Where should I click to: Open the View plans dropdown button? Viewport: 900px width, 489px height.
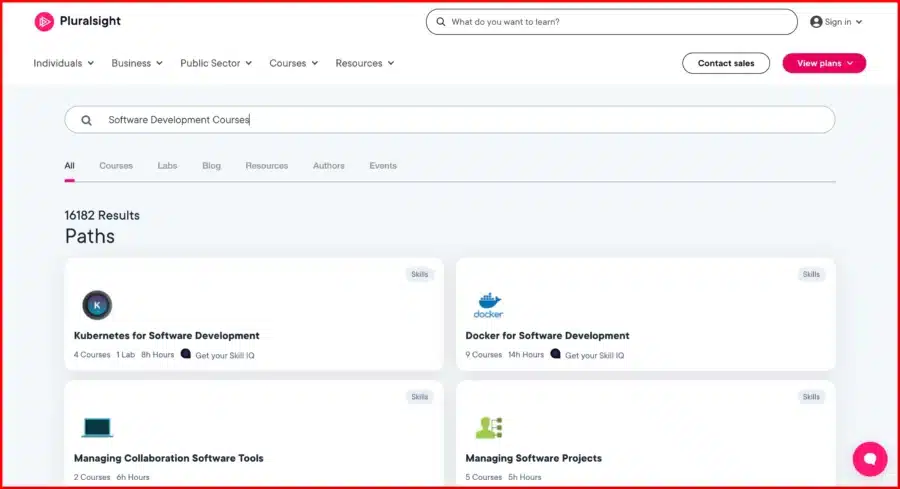pyautogui.click(x=824, y=63)
